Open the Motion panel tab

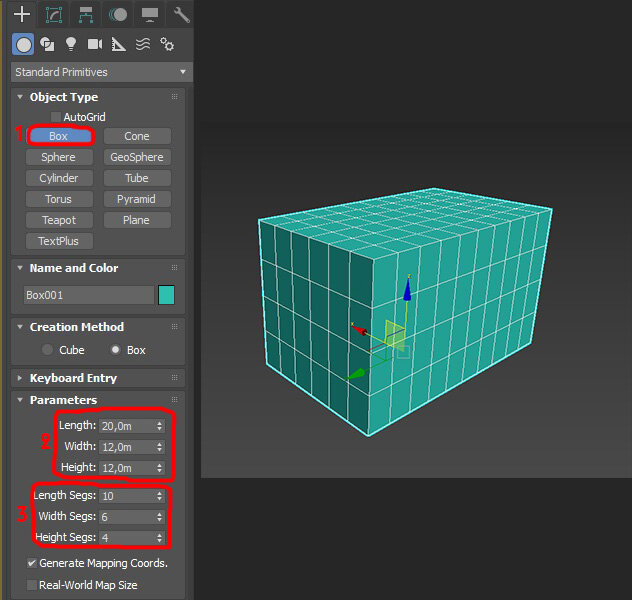pos(118,15)
